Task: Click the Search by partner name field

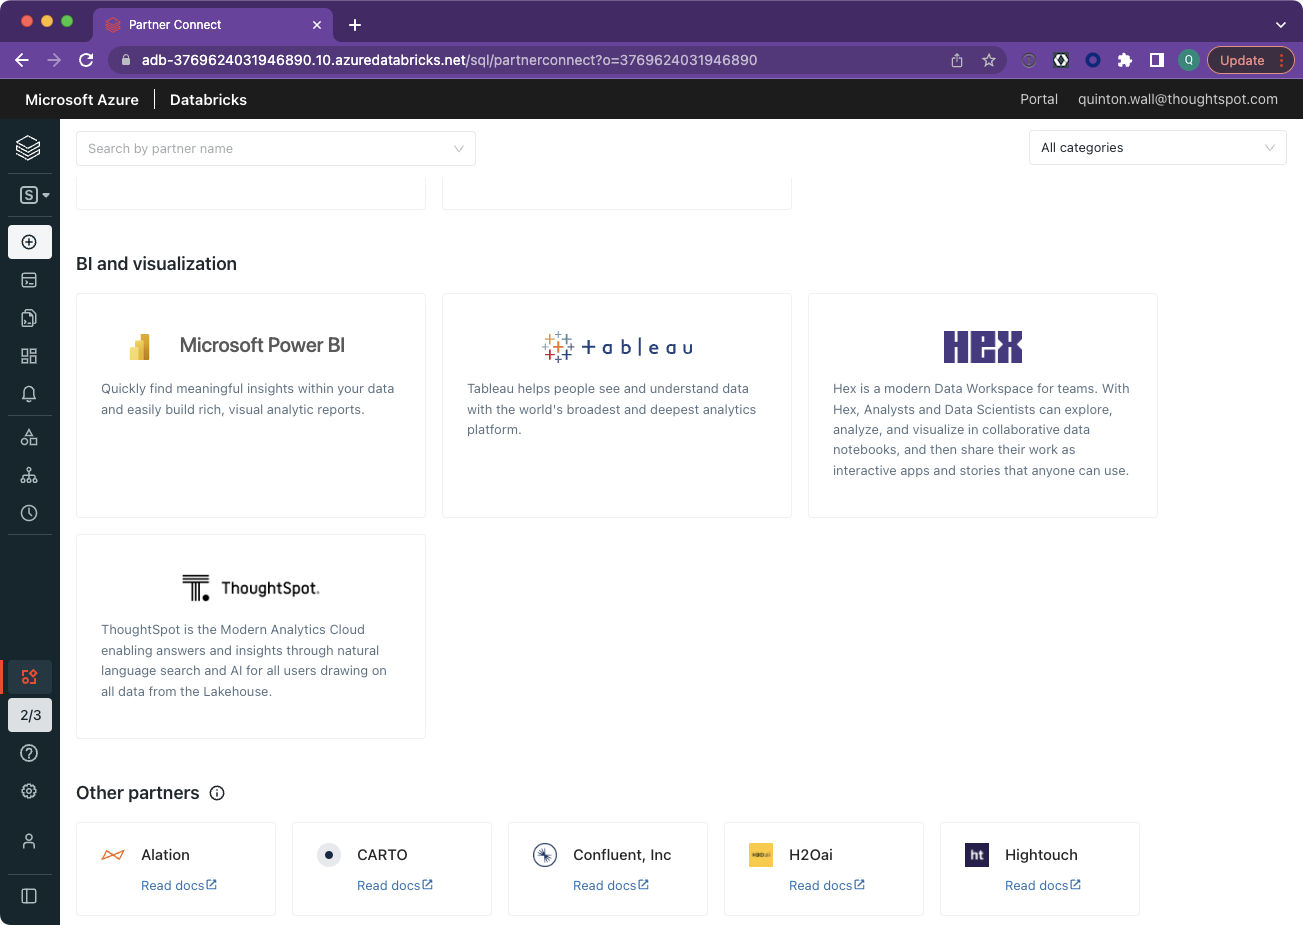Action: pyautogui.click(x=275, y=149)
